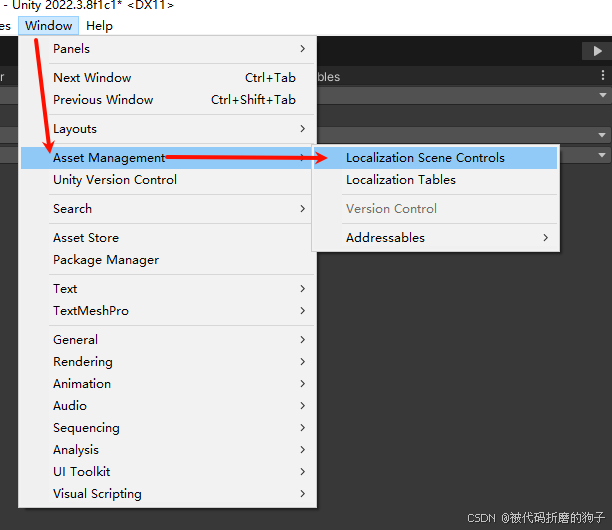Expand the UI Toolkit submenu

168,471
